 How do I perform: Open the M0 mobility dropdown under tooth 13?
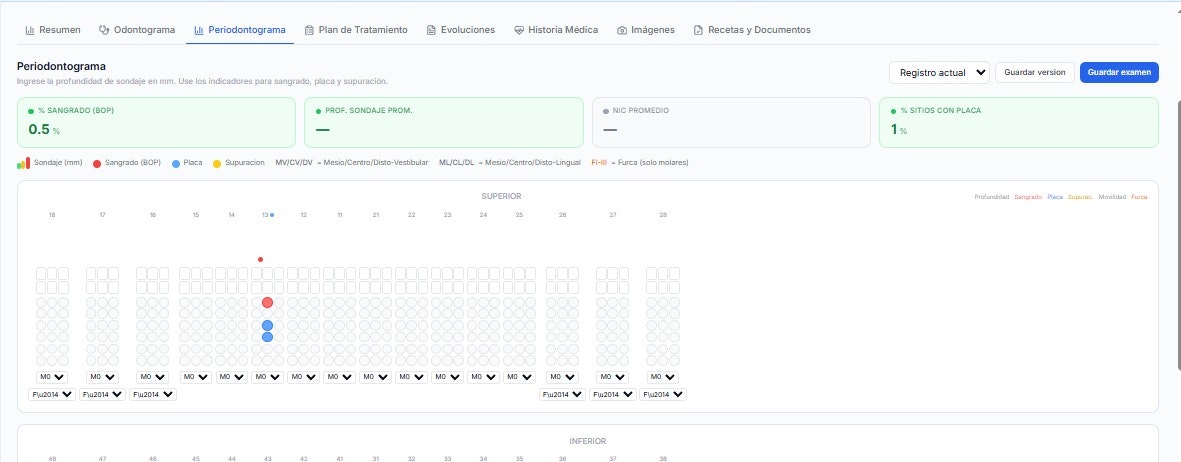tap(267, 377)
